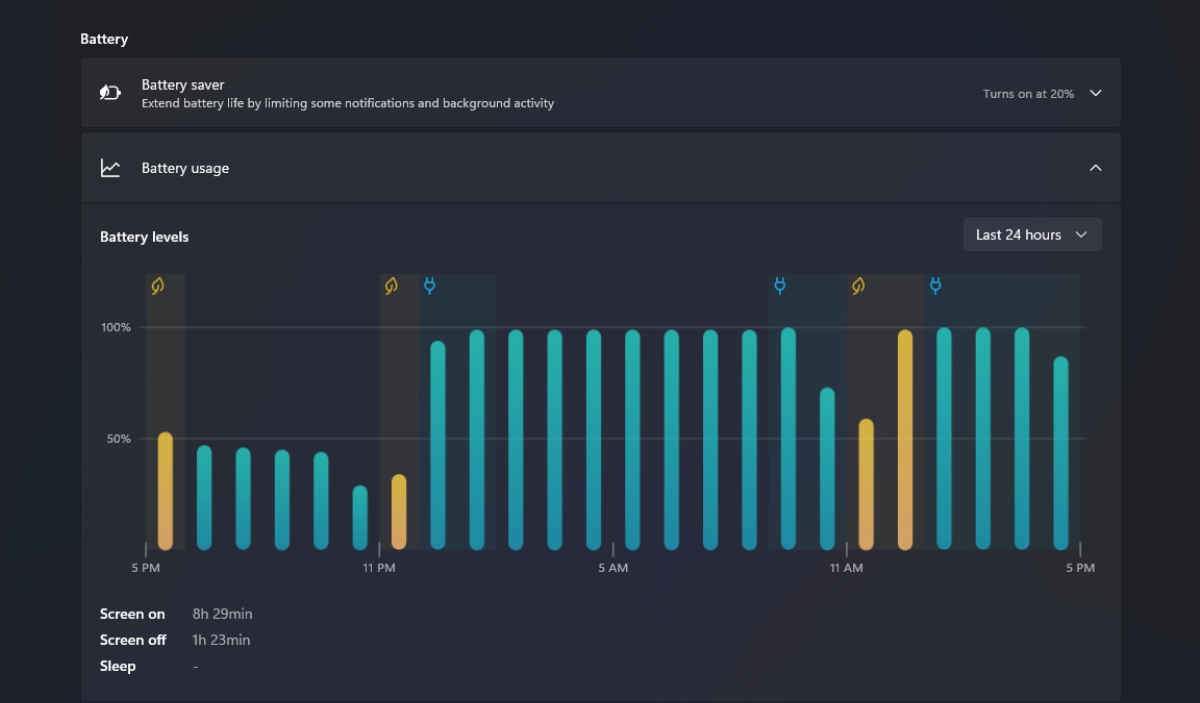Viewport: 1200px width, 703px height.
Task: Expand the Battery saver chevron
Action: pyautogui.click(x=1095, y=93)
